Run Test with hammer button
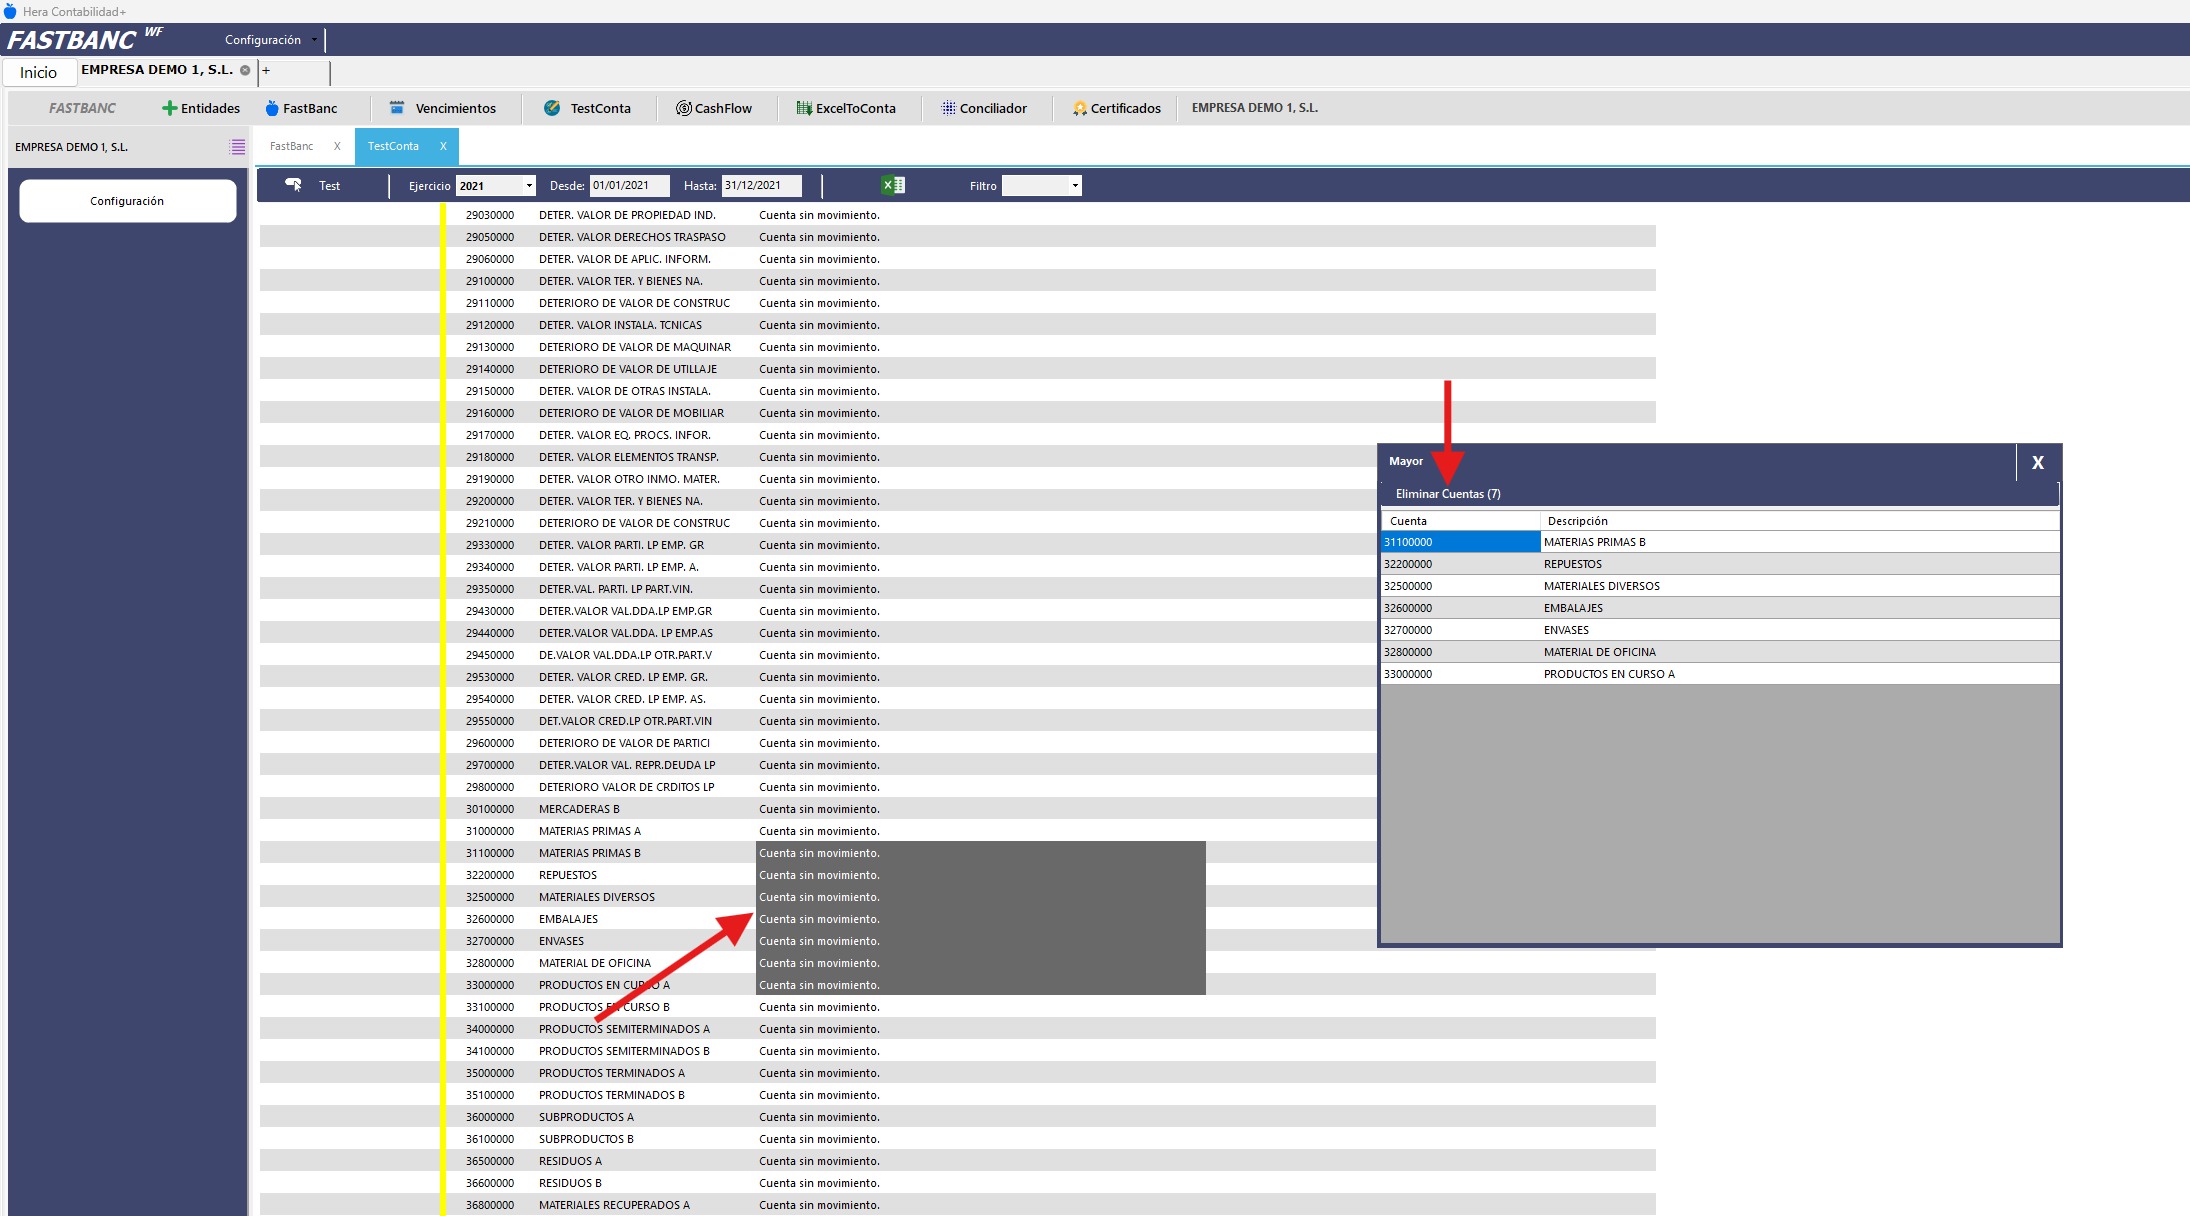This screenshot has height=1216, width=2190. point(294,185)
